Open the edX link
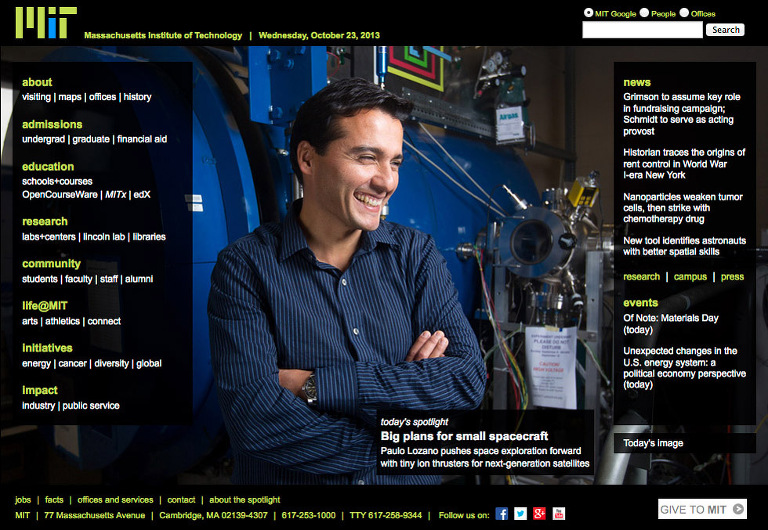This screenshot has width=768, height=530. tap(142, 194)
